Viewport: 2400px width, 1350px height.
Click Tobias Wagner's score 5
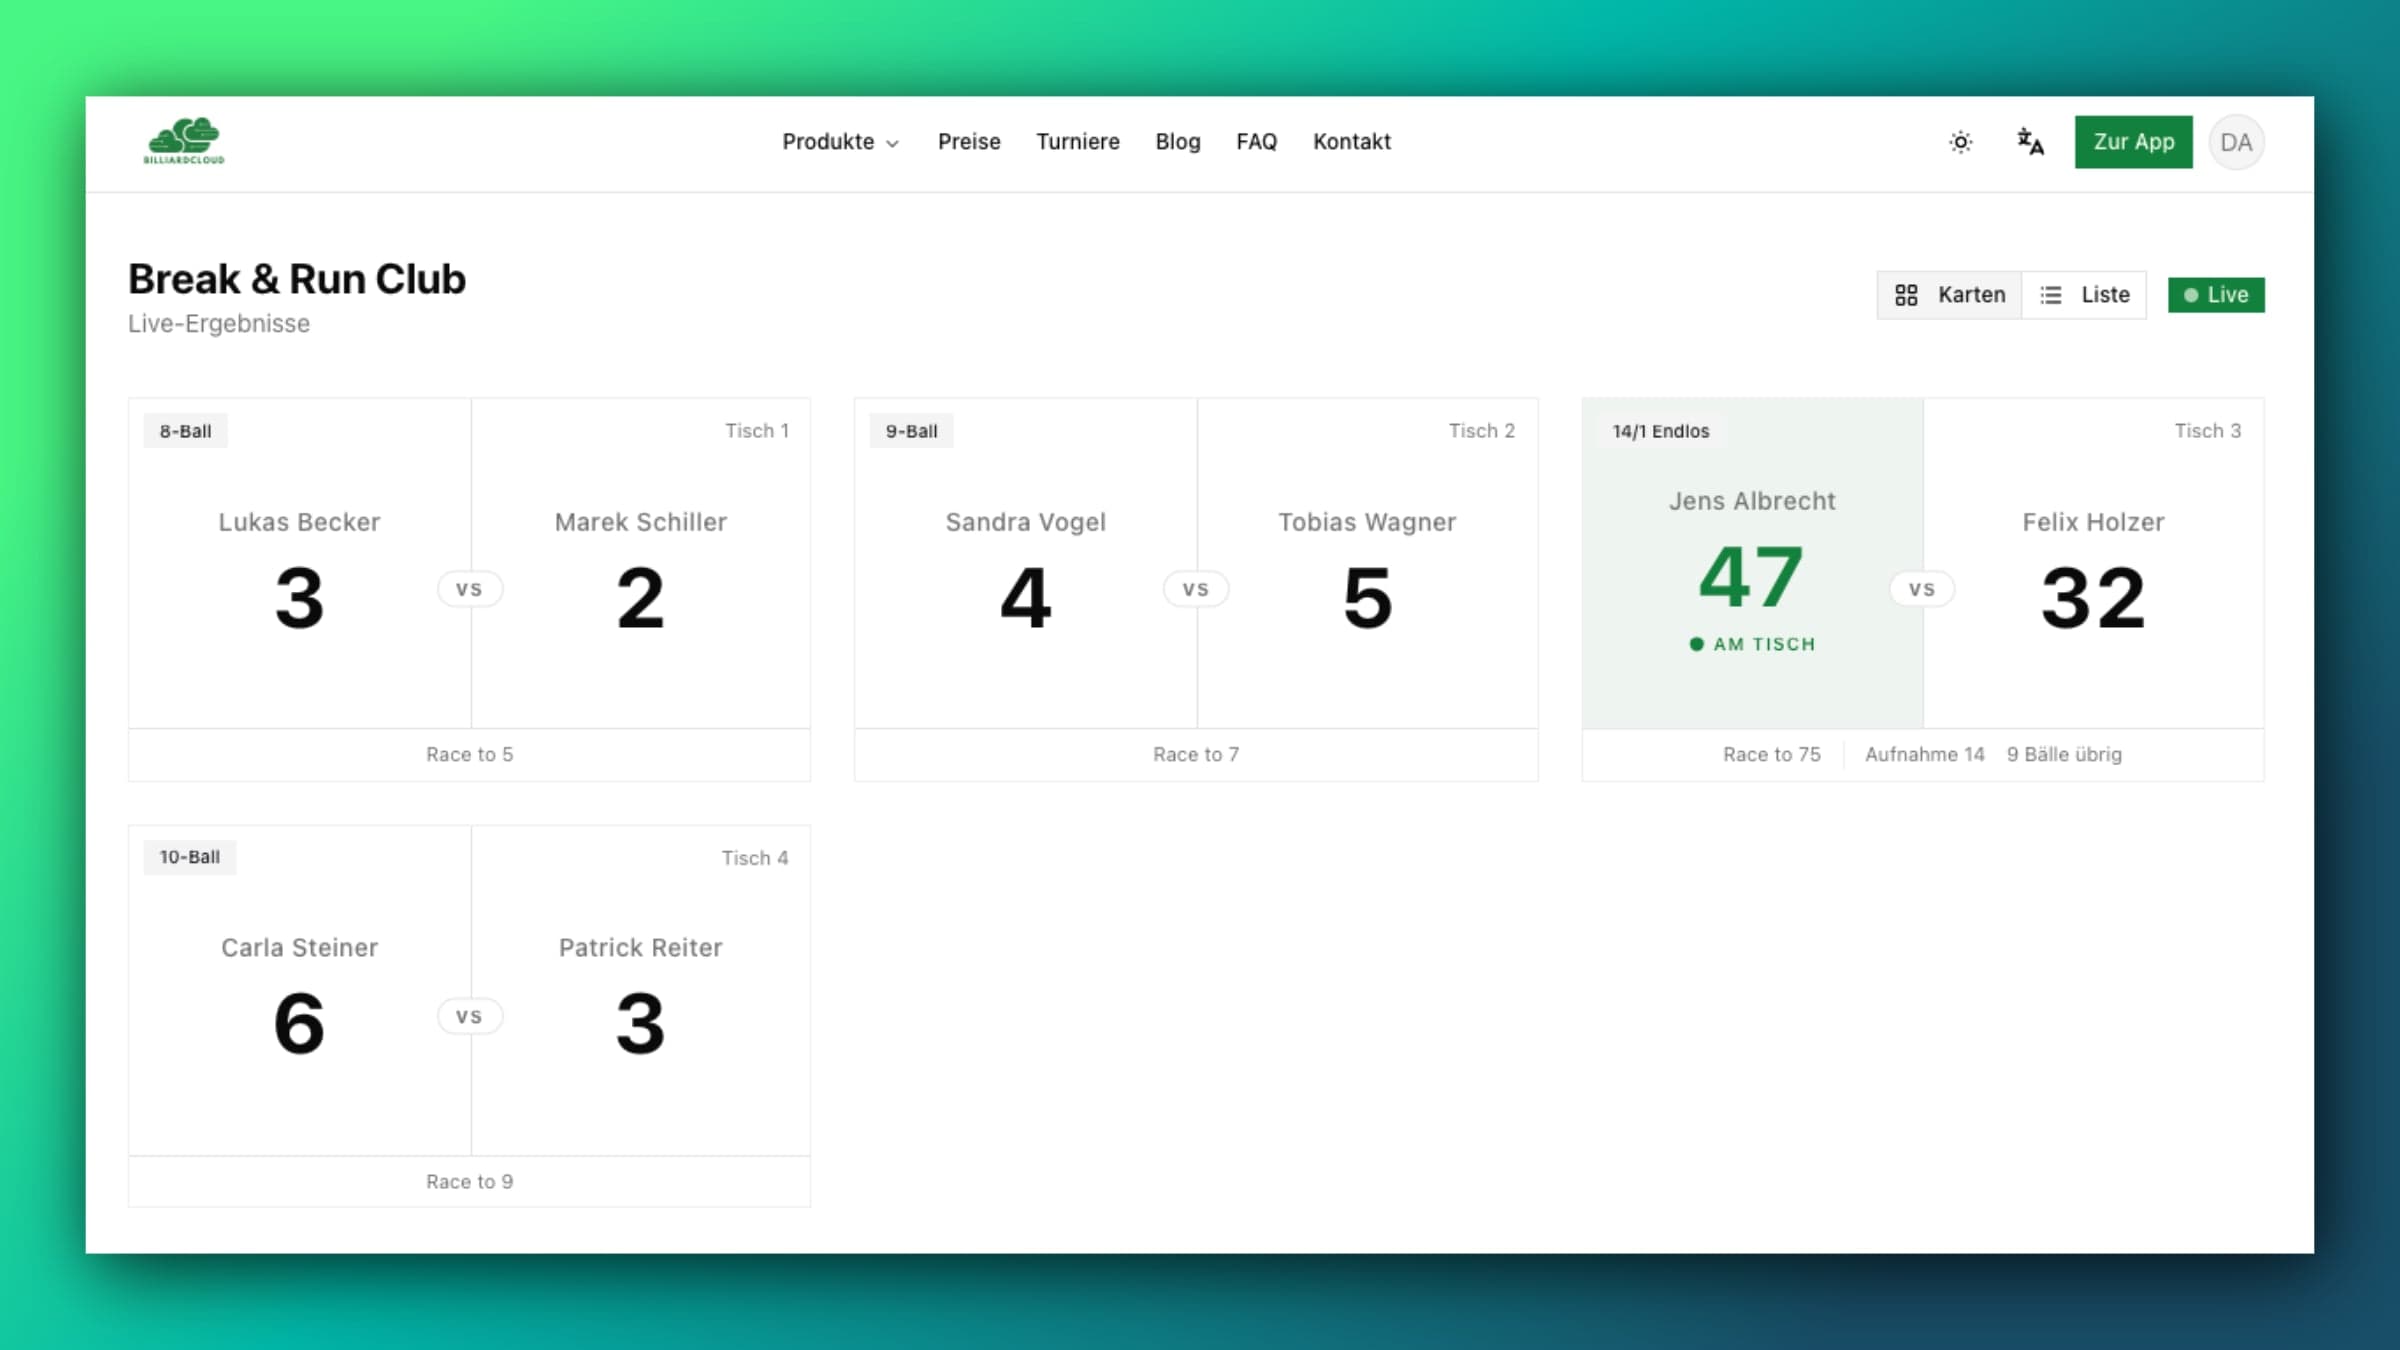[1367, 598]
